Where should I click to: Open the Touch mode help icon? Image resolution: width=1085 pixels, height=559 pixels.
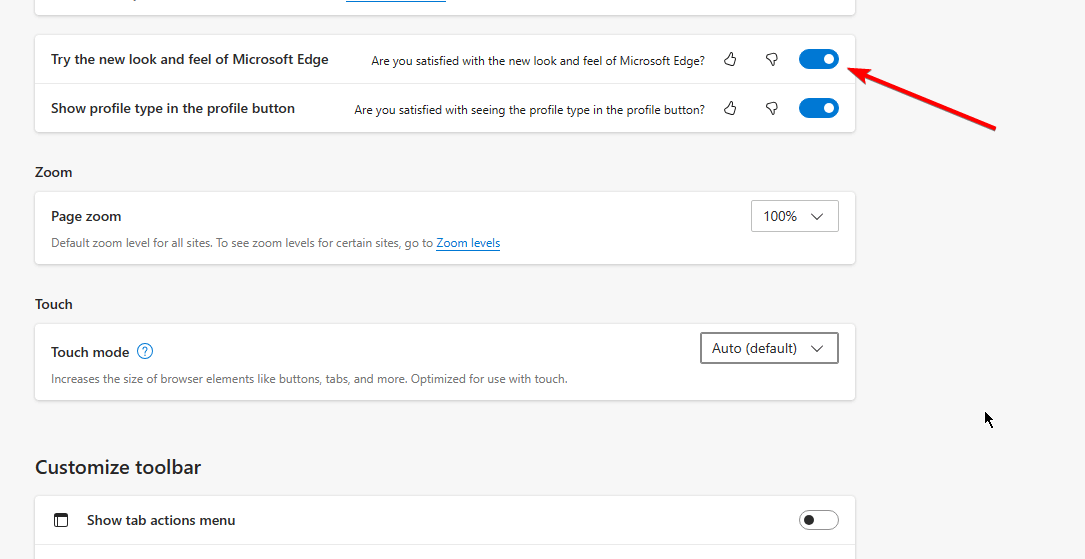coord(146,351)
